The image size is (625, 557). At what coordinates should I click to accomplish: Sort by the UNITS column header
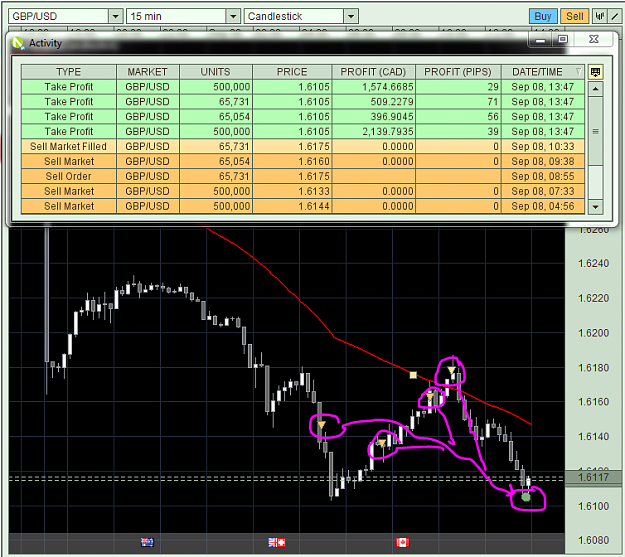tap(216, 72)
